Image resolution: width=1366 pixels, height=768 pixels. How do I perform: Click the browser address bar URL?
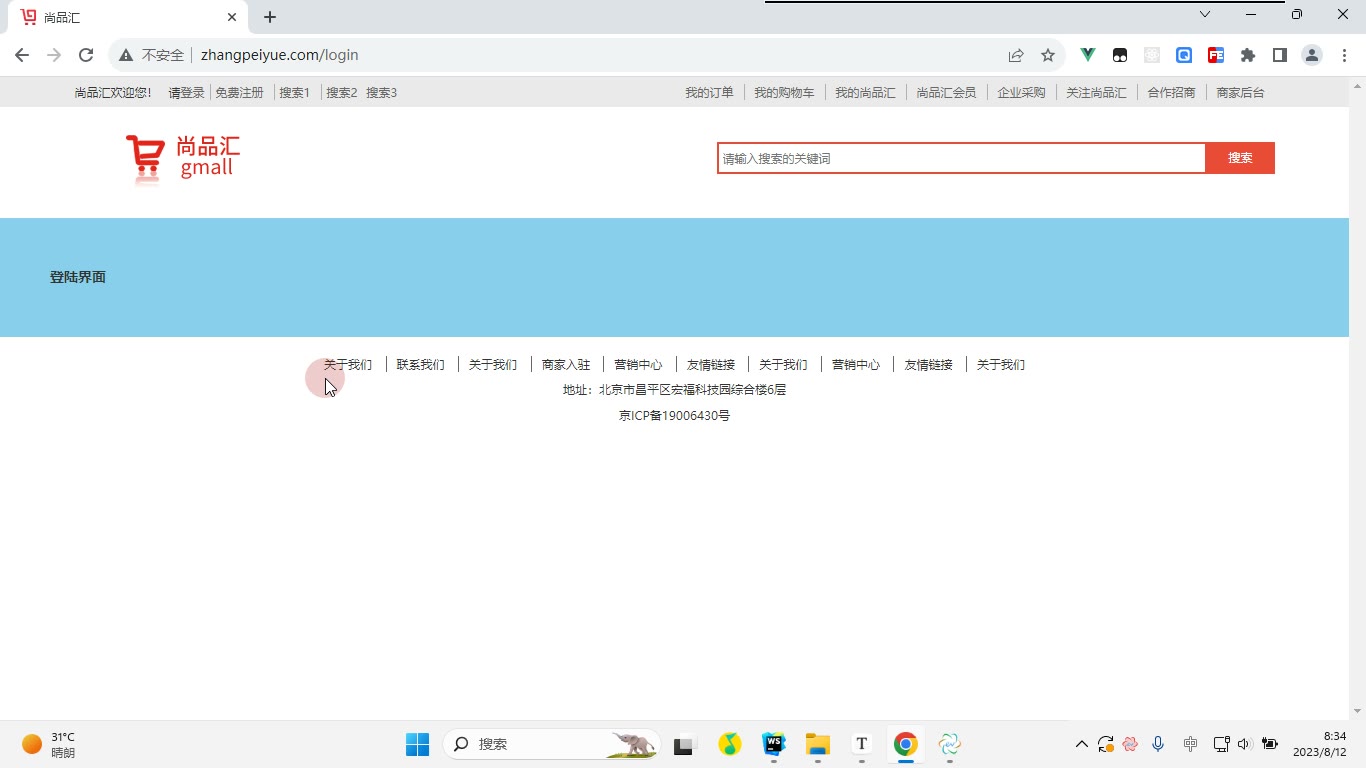click(x=279, y=55)
